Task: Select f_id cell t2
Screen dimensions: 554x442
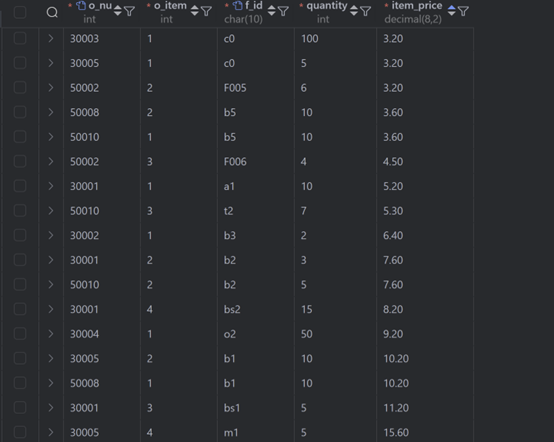Action: [229, 211]
